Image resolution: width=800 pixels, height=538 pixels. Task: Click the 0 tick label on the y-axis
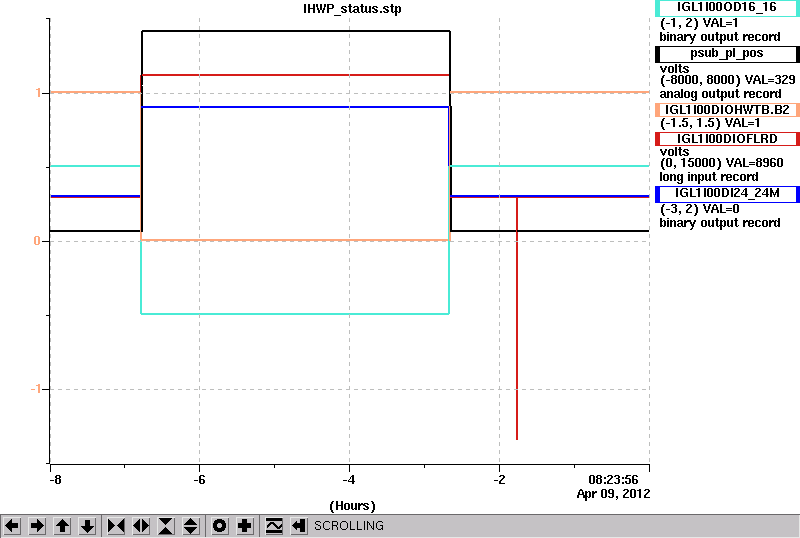tap(37, 241)
